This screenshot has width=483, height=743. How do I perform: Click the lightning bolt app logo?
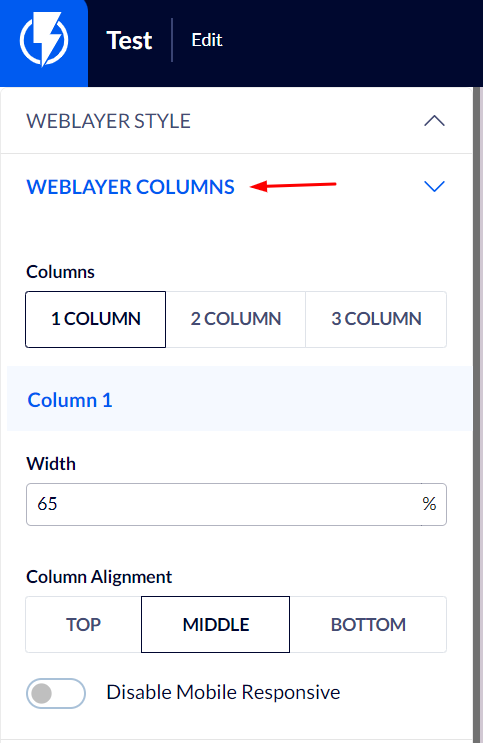(44, 40)
